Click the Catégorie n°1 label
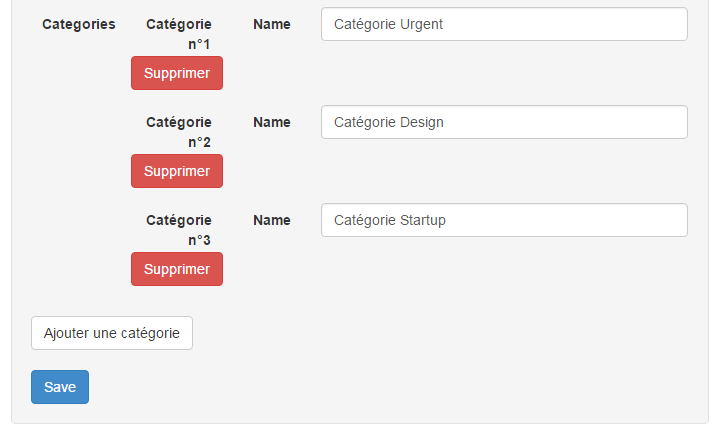This screenshot has width=714, height=428. point(178,34)
